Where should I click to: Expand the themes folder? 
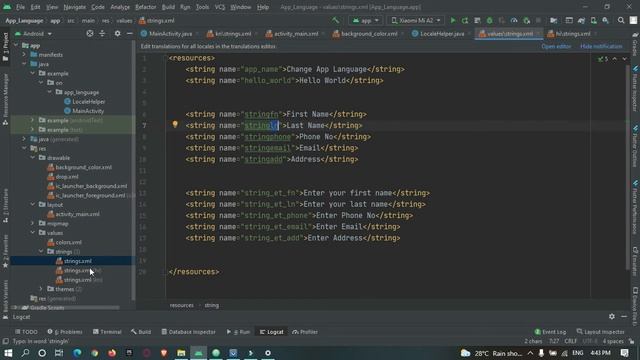coord(41,289)
